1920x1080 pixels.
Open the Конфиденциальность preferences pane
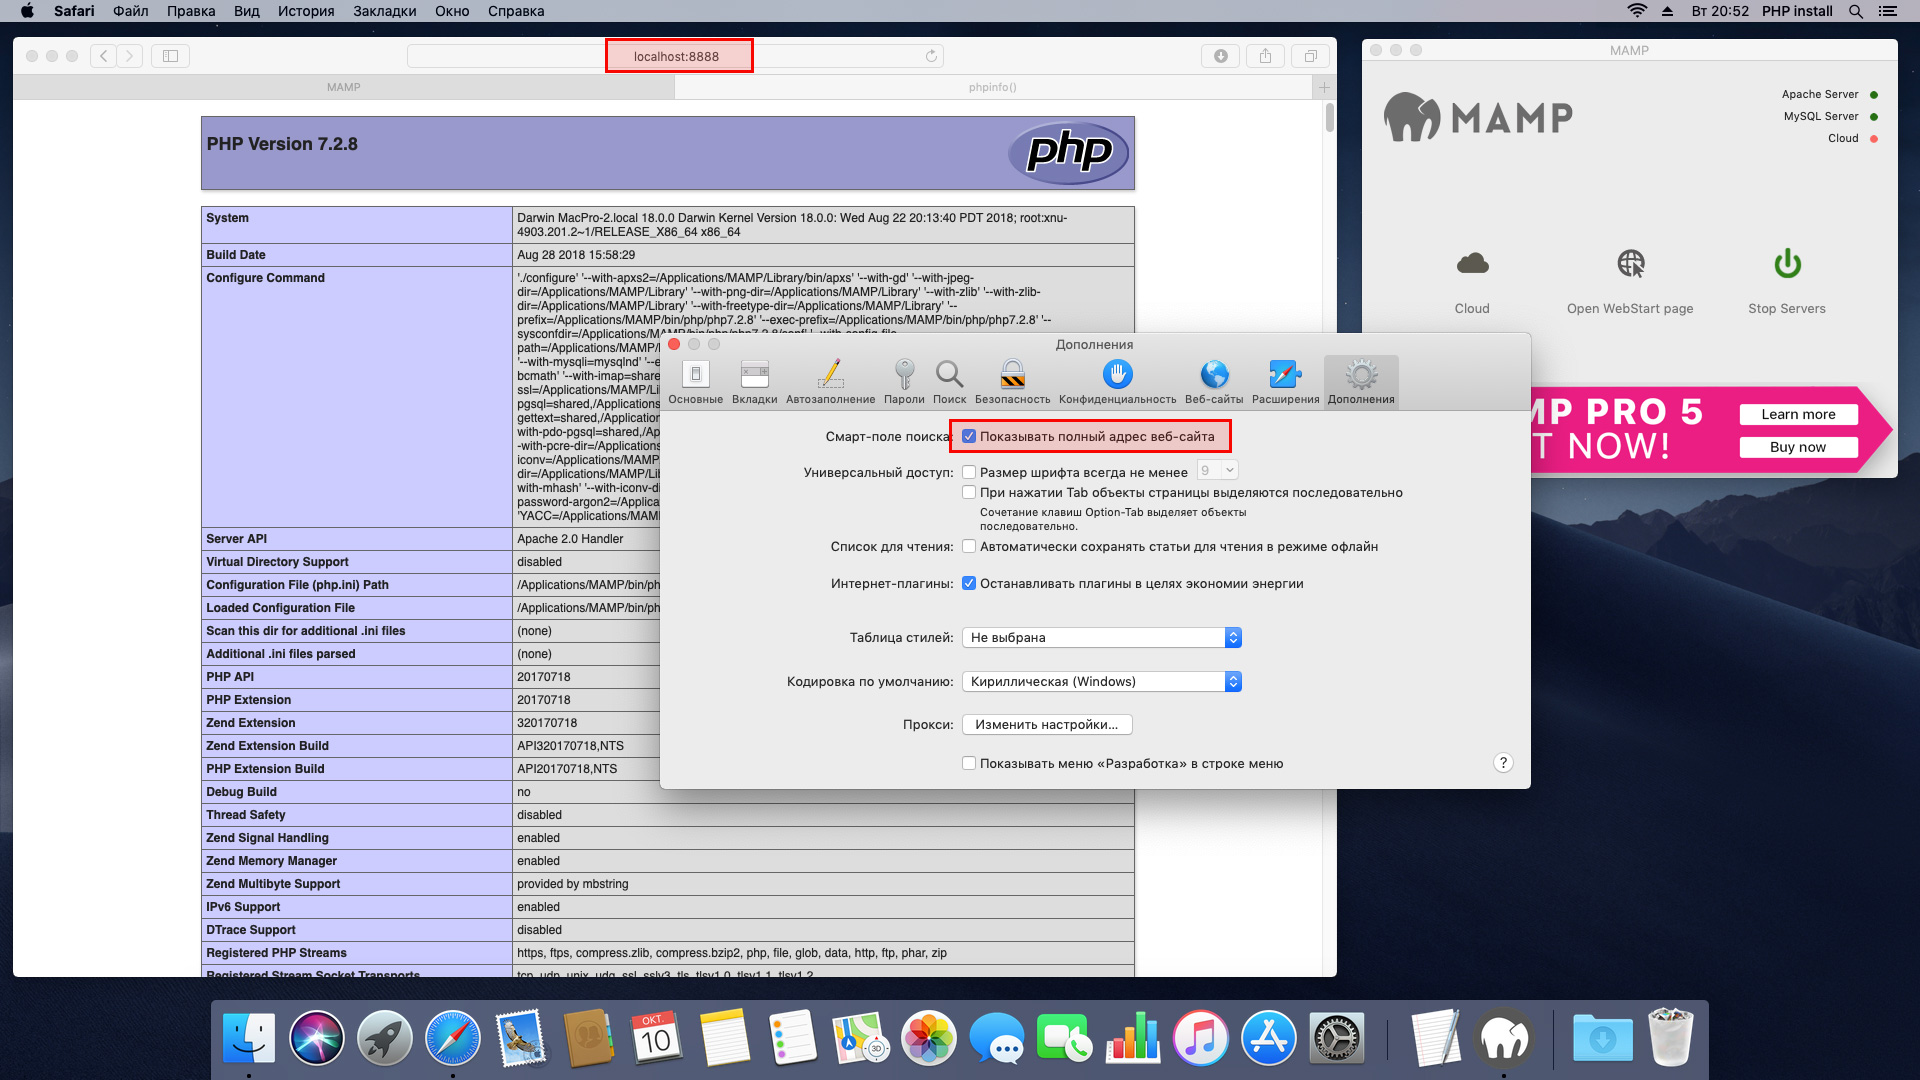pyautogui.click(x=1117, y=382)
